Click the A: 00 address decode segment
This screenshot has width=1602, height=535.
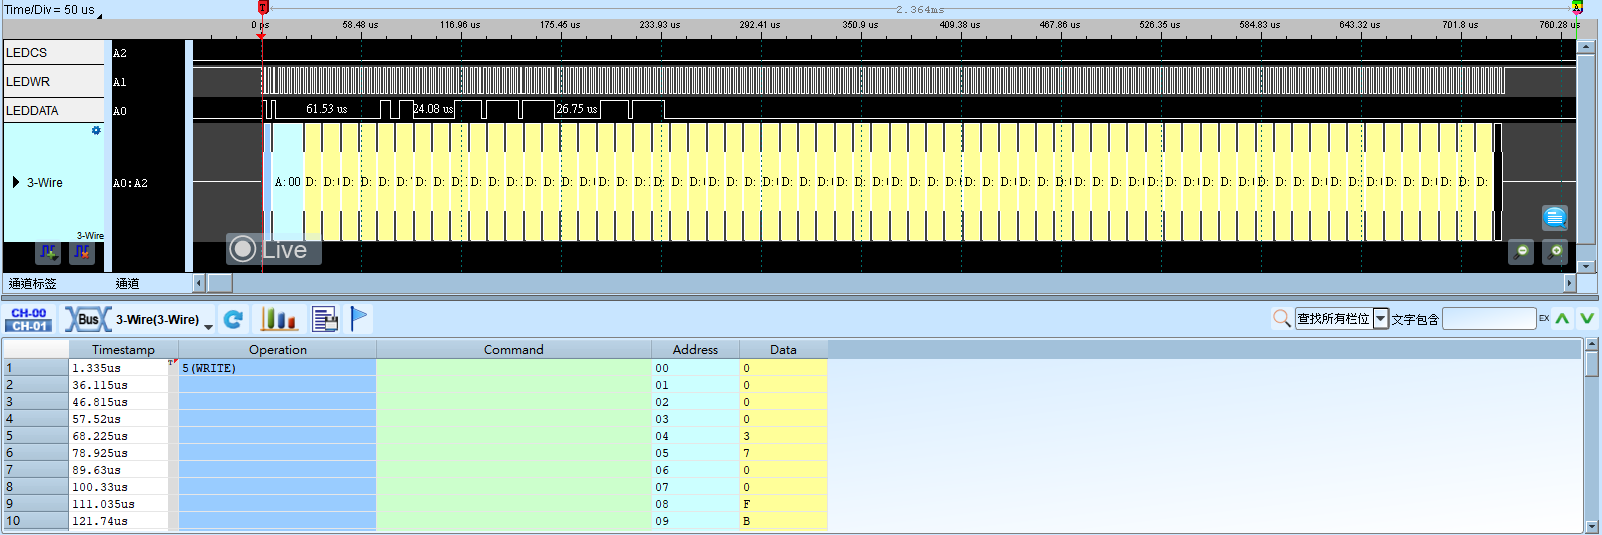click(x=287, y=182)
